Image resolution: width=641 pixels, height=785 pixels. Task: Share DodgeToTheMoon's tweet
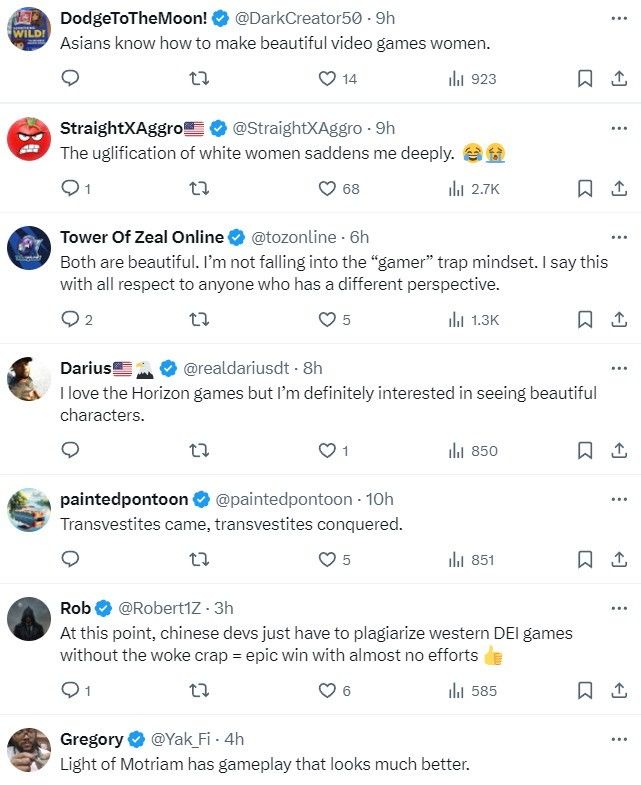point(618,79)
